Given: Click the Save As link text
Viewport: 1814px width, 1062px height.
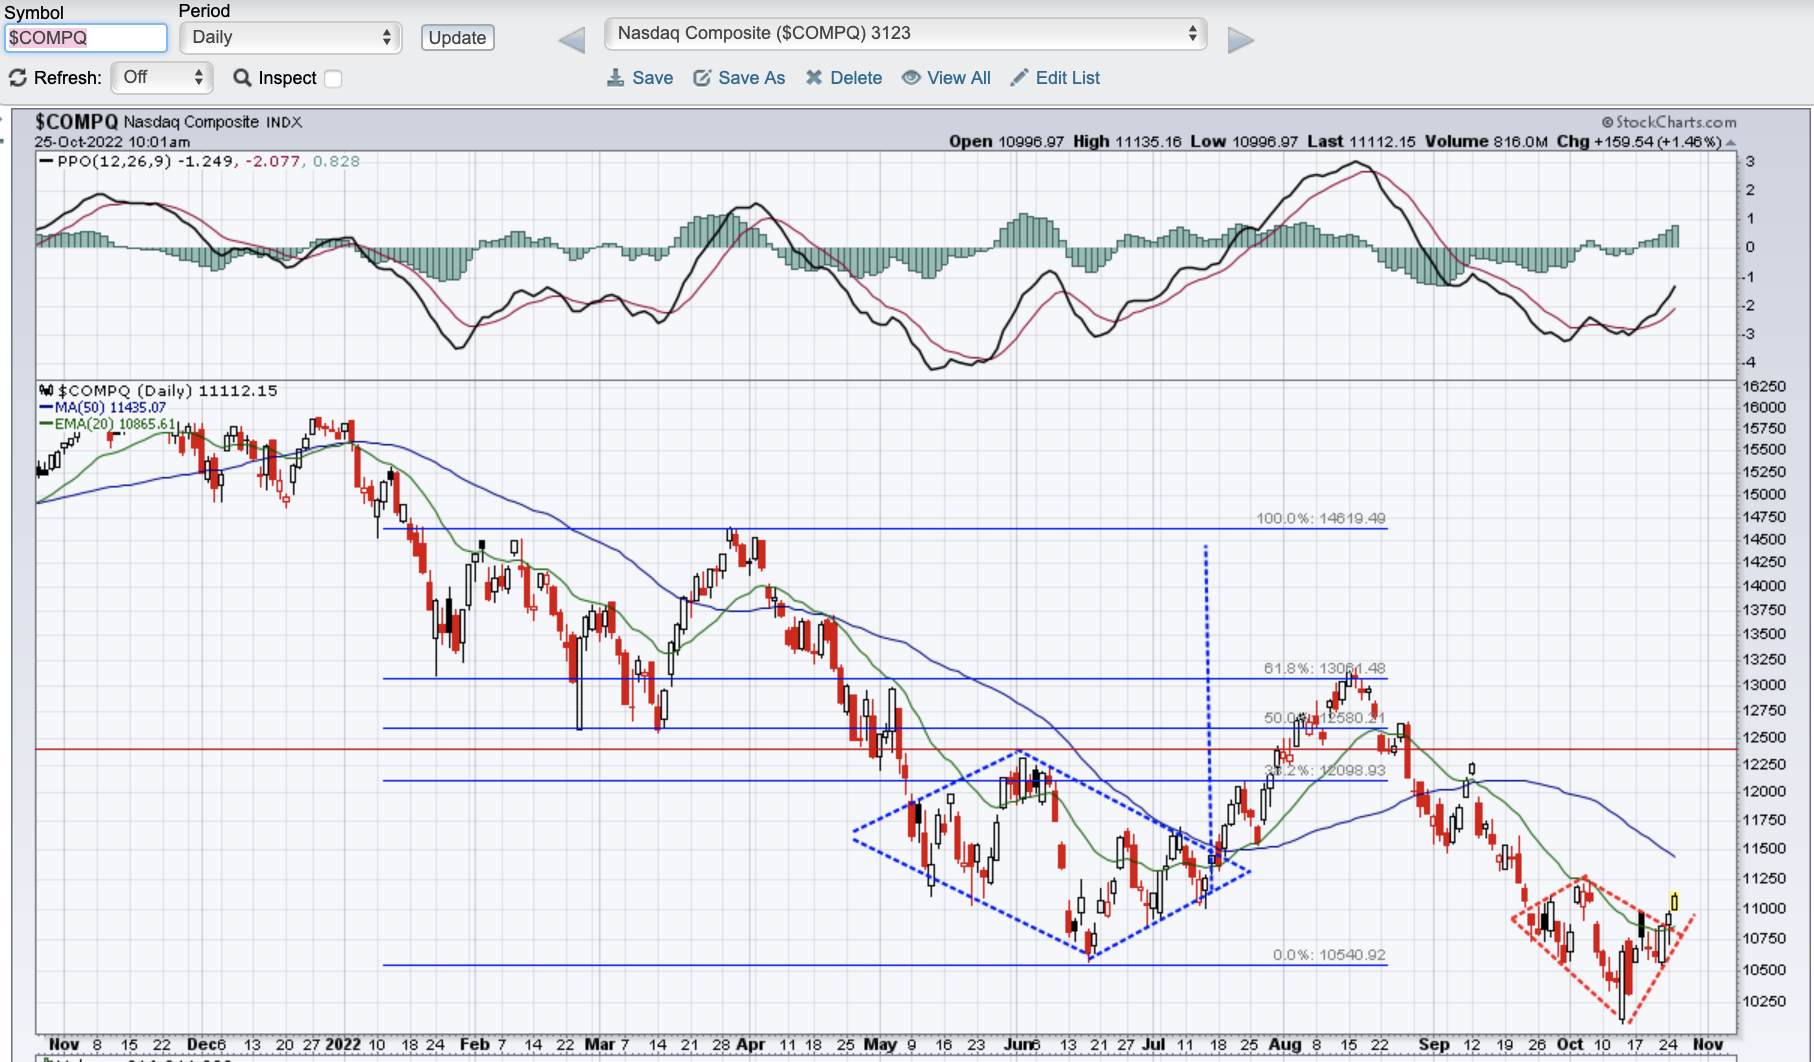Looking at the screenshot, I should 751,78.
